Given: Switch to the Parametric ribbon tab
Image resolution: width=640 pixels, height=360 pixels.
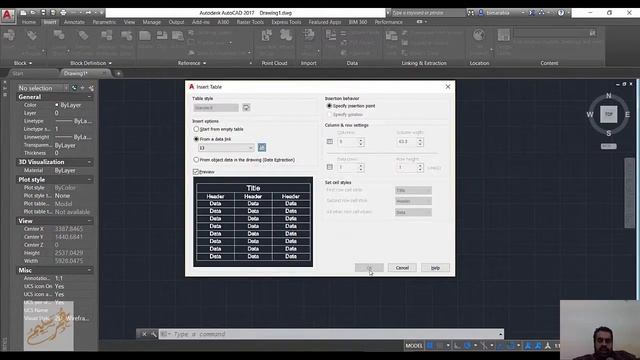Looking at the screenshot, I should (x=104, y=22).
